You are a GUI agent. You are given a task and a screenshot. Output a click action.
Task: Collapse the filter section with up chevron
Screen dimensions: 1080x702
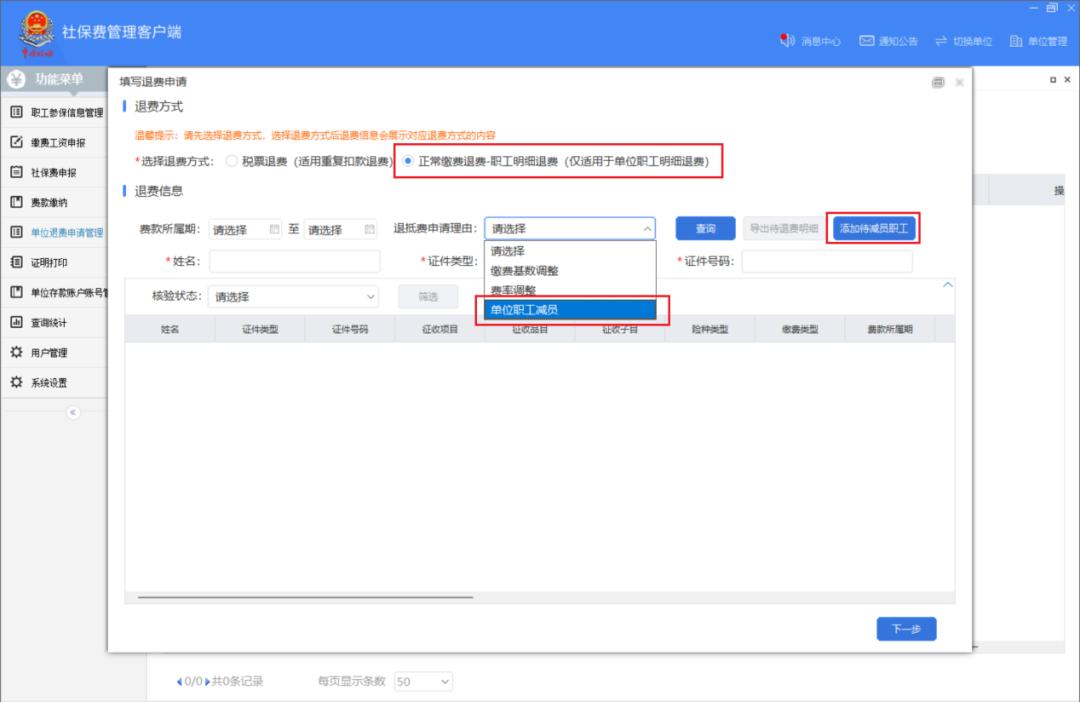(x=948, y=286)
